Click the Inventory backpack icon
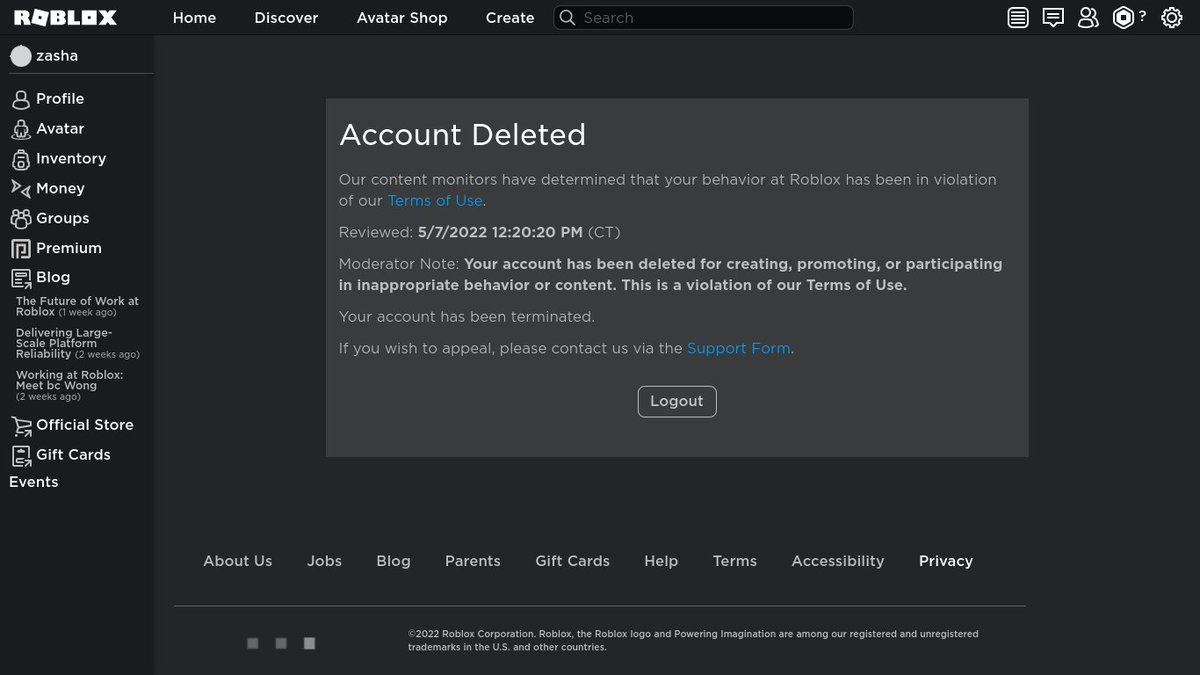The image size is (1200, 675). tap(20, 159)
